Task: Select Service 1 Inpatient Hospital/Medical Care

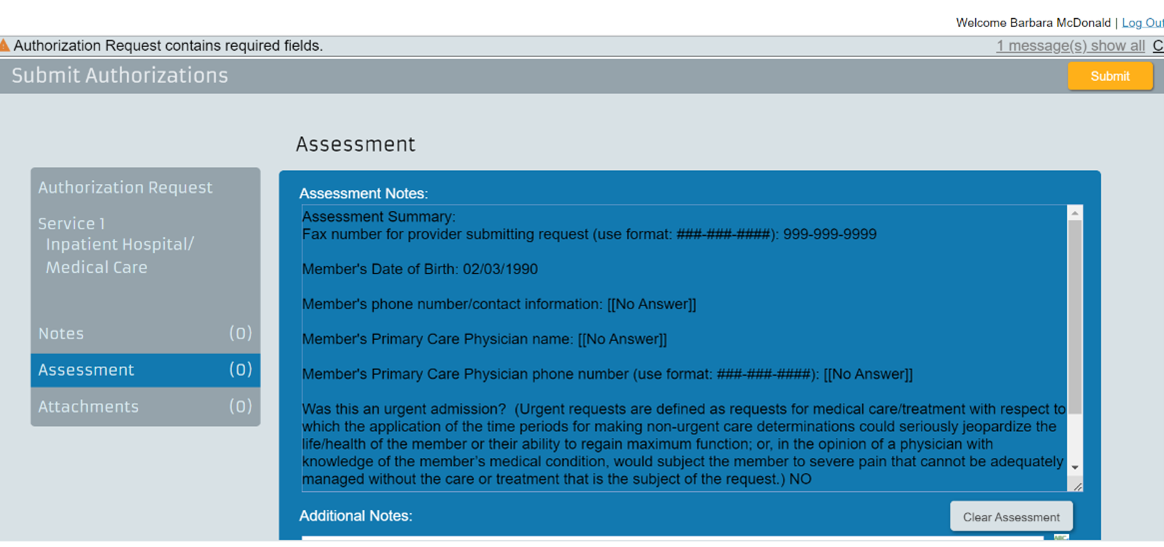Action: [x=115, y=245]
